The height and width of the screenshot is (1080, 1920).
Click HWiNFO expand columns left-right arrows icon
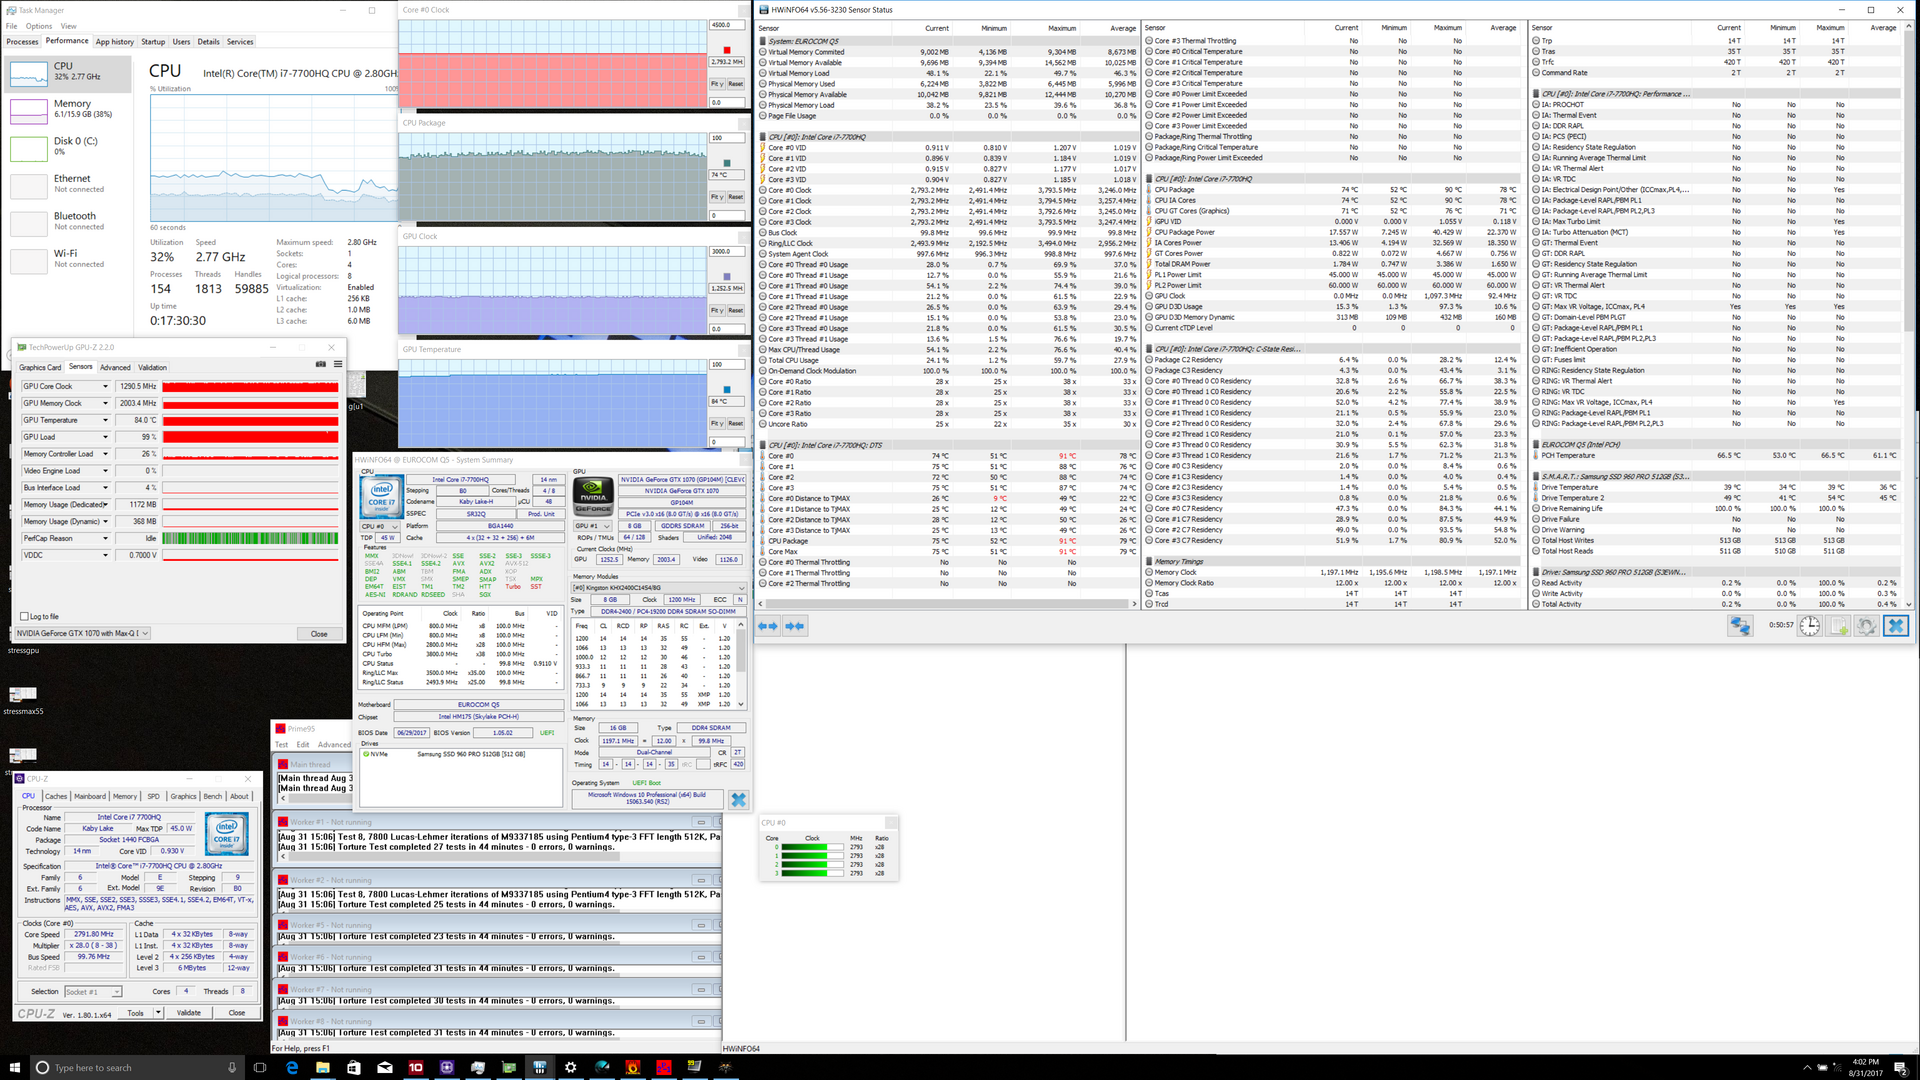pyautogui.click(x=768, y=626)
